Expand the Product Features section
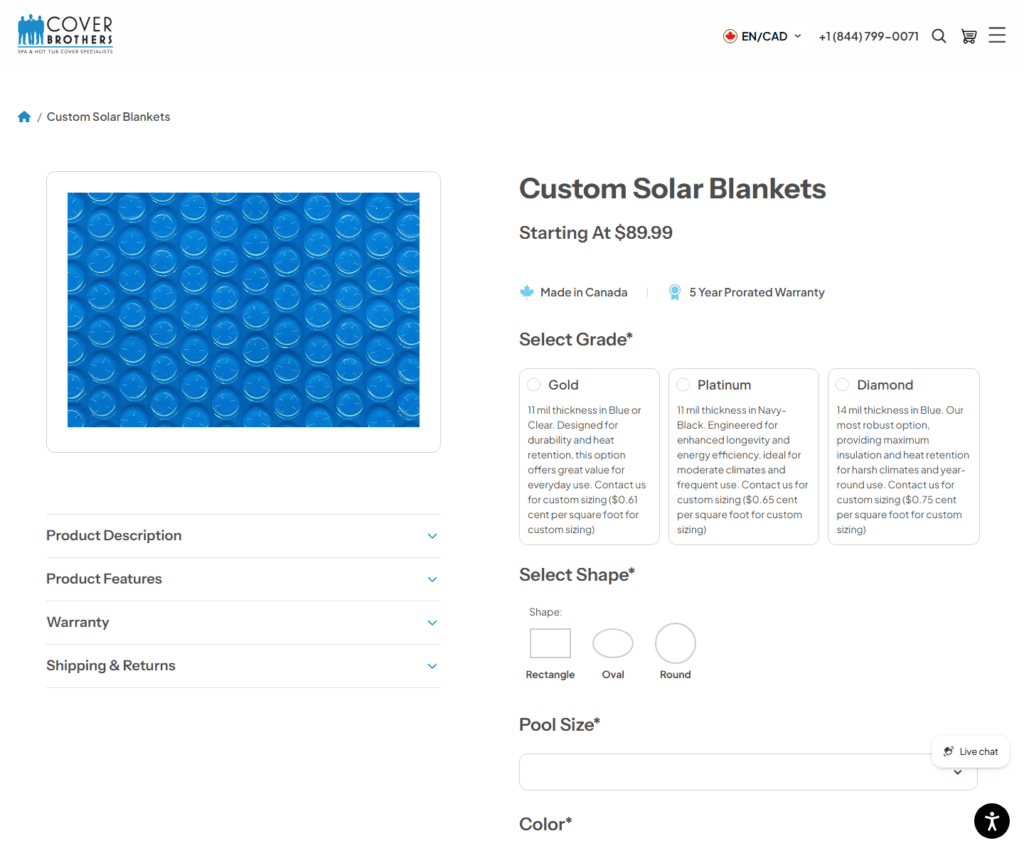This screenshot has width=1024, height=853. point(243,579)
